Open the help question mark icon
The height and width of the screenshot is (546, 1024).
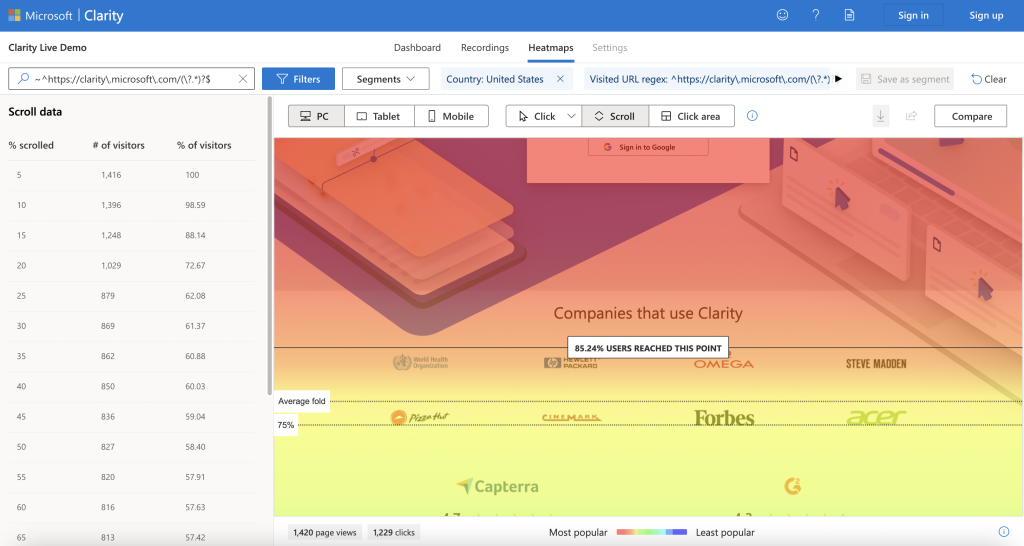[x=816, y=15]
